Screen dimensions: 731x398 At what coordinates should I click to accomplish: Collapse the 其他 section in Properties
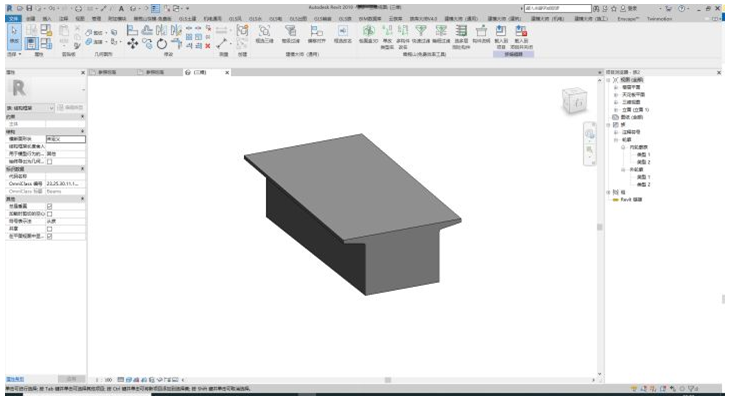[83, 199]
